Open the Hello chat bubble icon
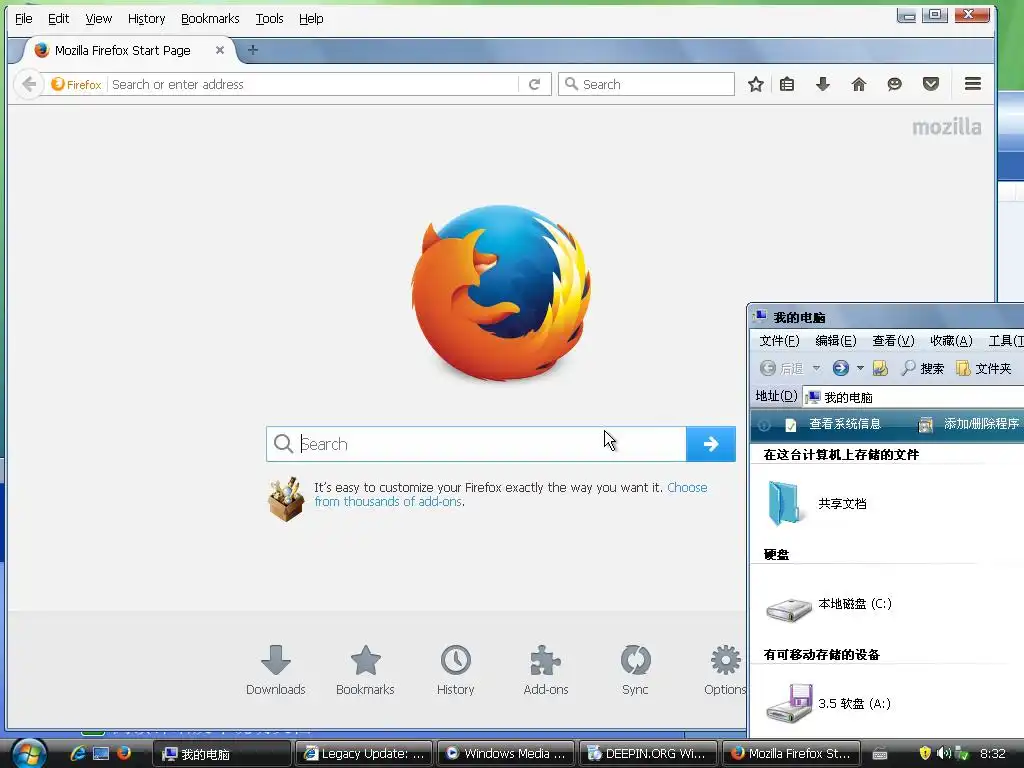The height and width of the screenshot is (768, 1024). point(895,84)
